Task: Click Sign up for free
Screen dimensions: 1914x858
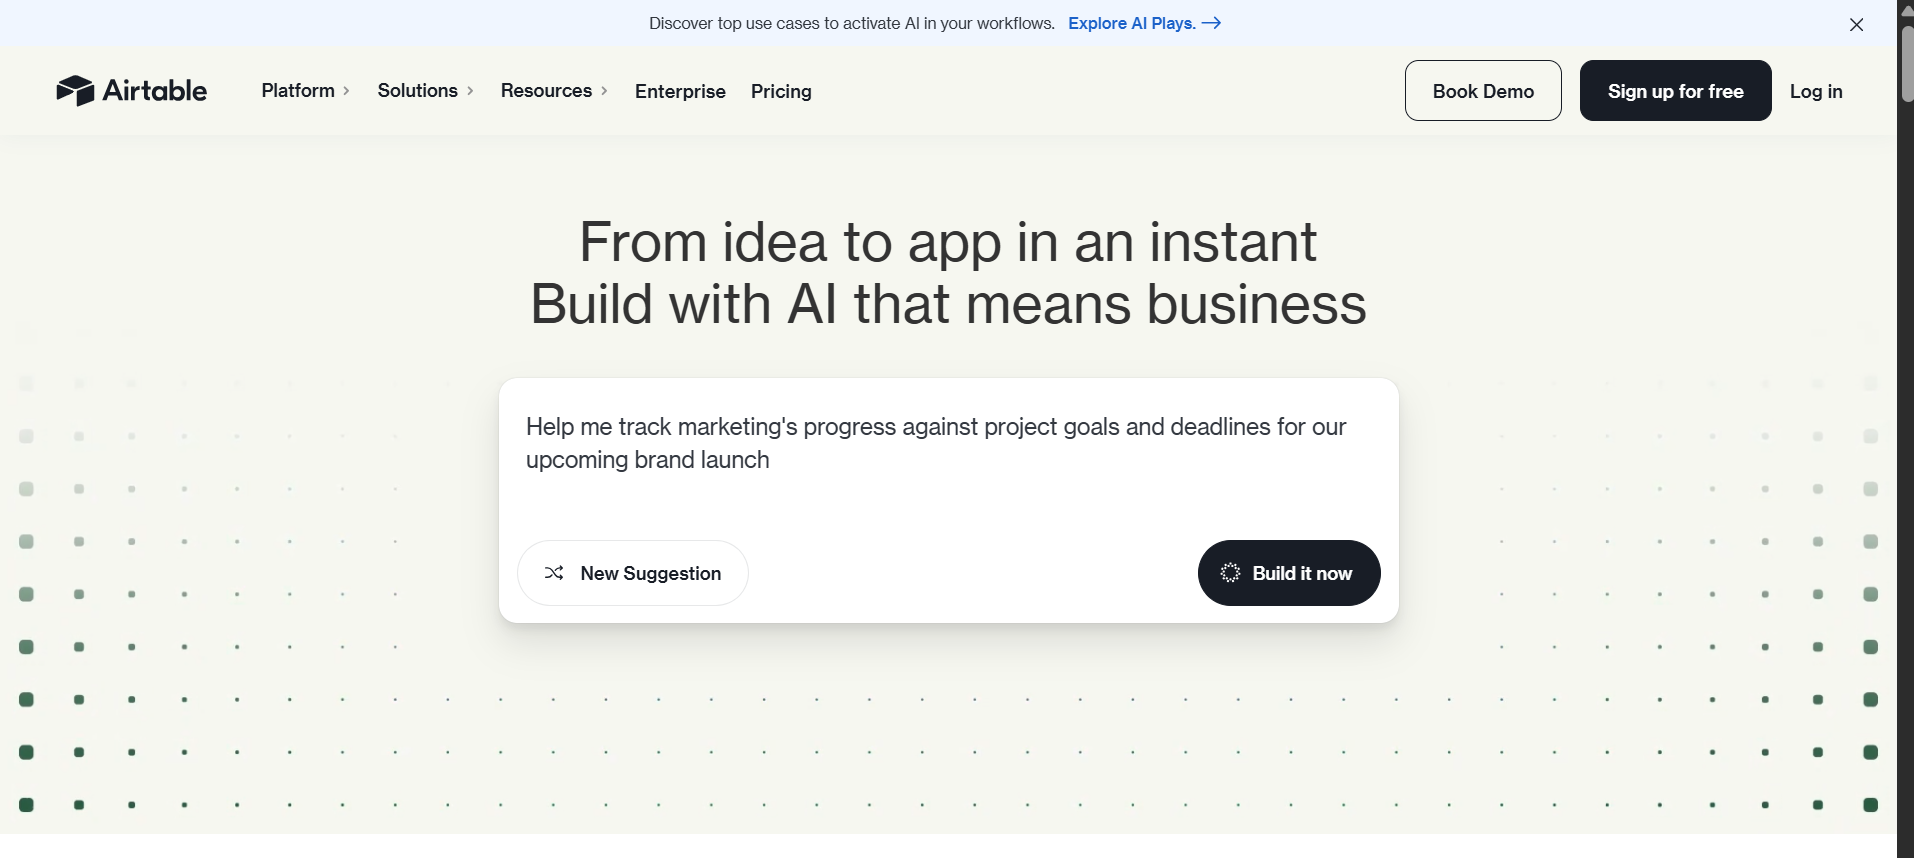Action: [1674, 90]
